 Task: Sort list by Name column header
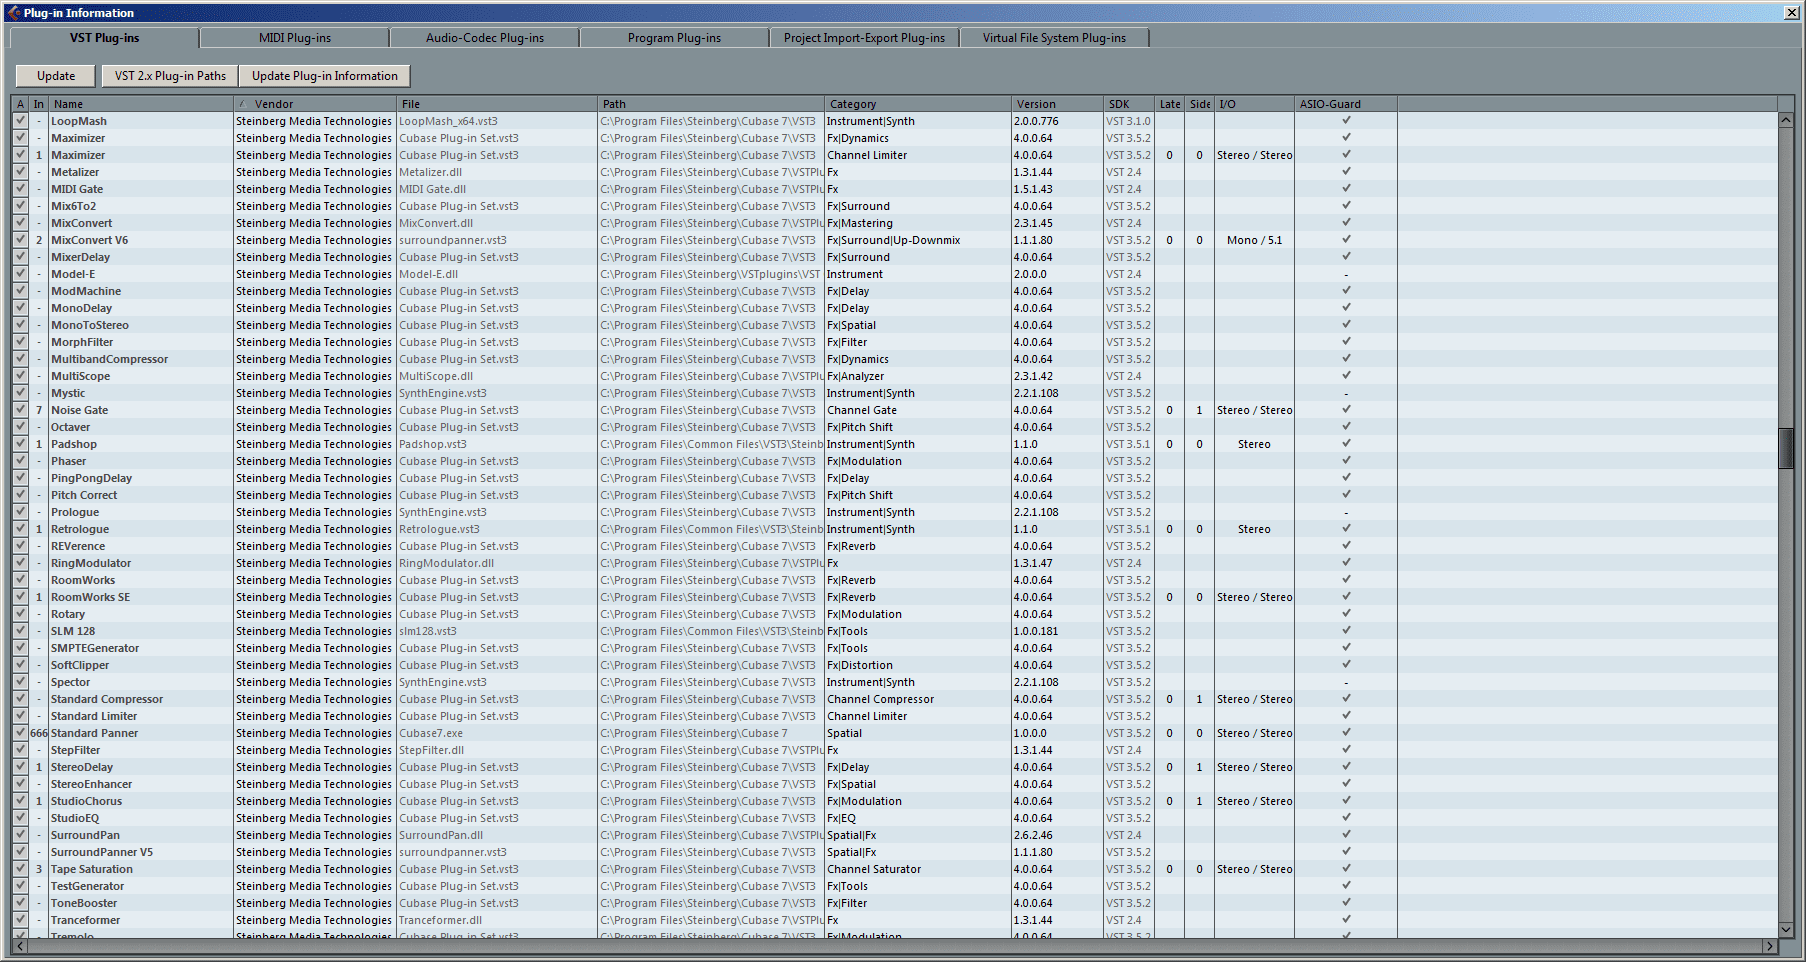pyautogui.click(x=140, y=104)
